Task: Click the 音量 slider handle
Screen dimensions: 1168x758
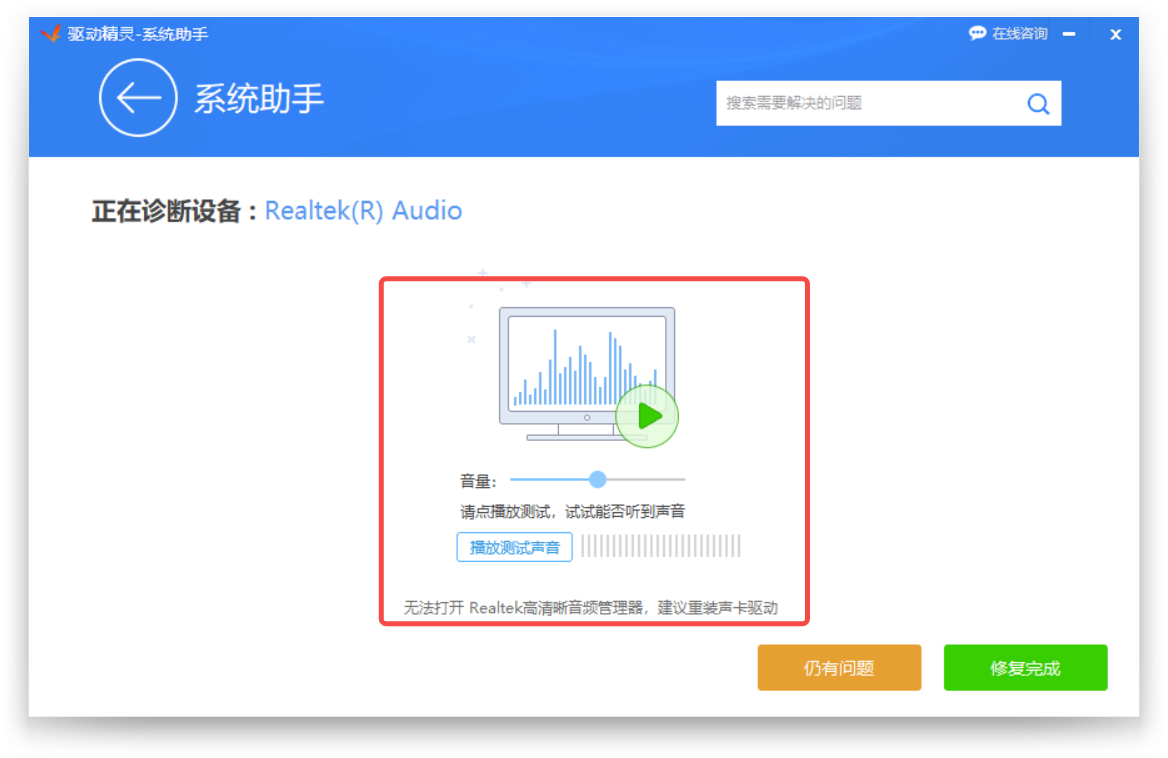Action: 598,480
